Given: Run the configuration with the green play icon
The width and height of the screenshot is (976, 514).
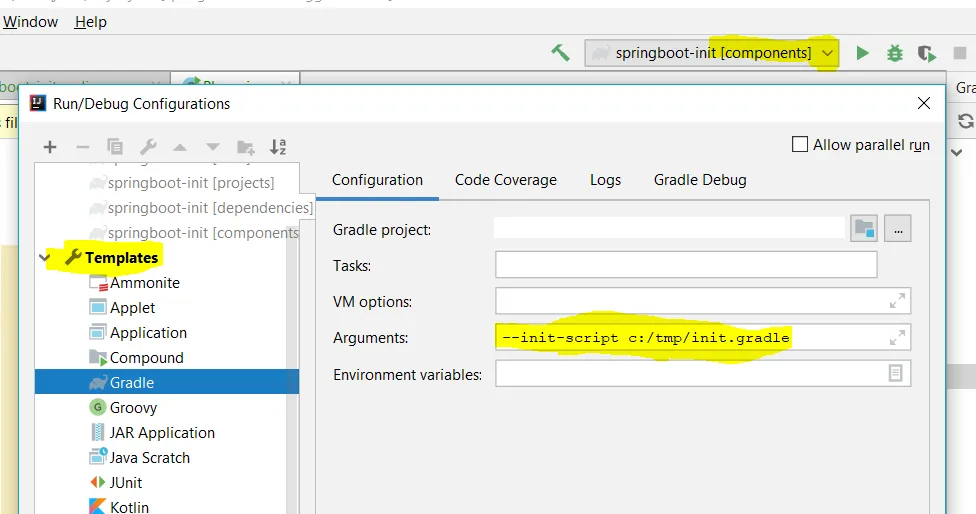Looking at the screenshot, I should (x=862, y=53).
